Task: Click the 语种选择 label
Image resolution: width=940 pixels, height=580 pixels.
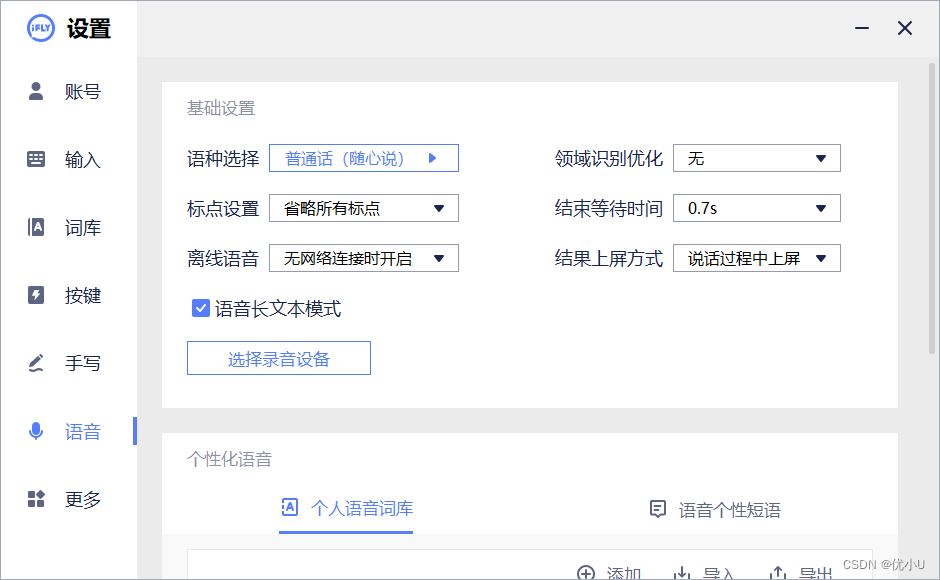Action: coord(223,158)
